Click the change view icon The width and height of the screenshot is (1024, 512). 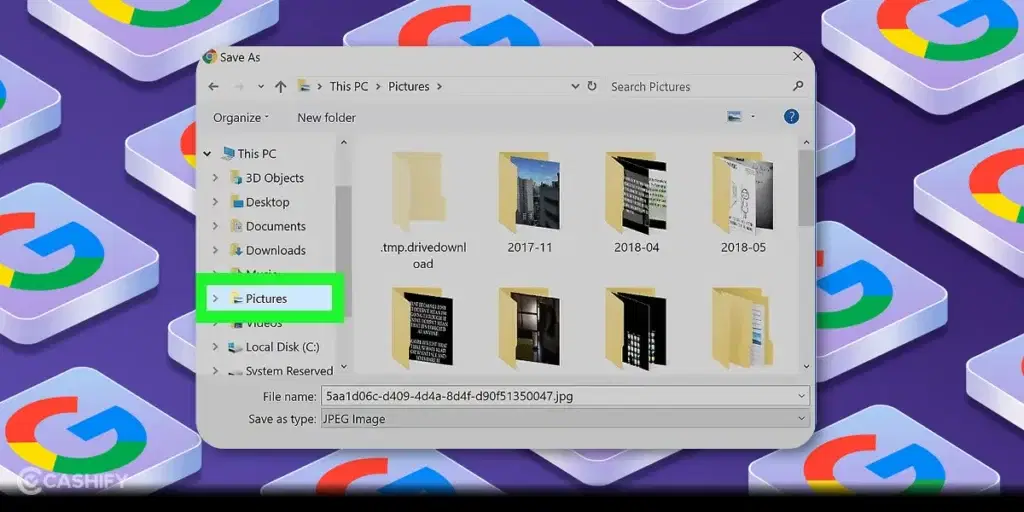[735, 117]
